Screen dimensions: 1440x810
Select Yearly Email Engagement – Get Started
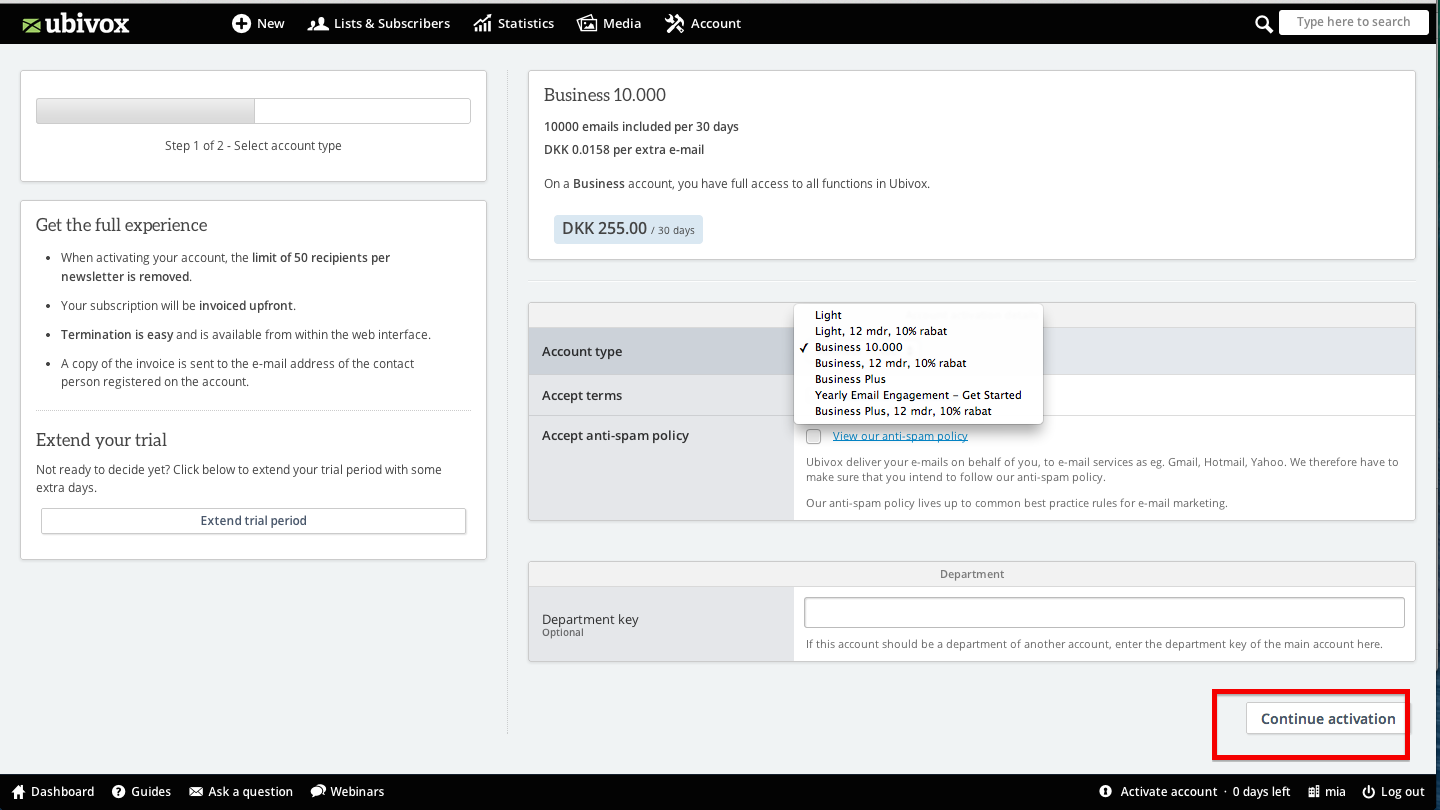coord(918,395)
